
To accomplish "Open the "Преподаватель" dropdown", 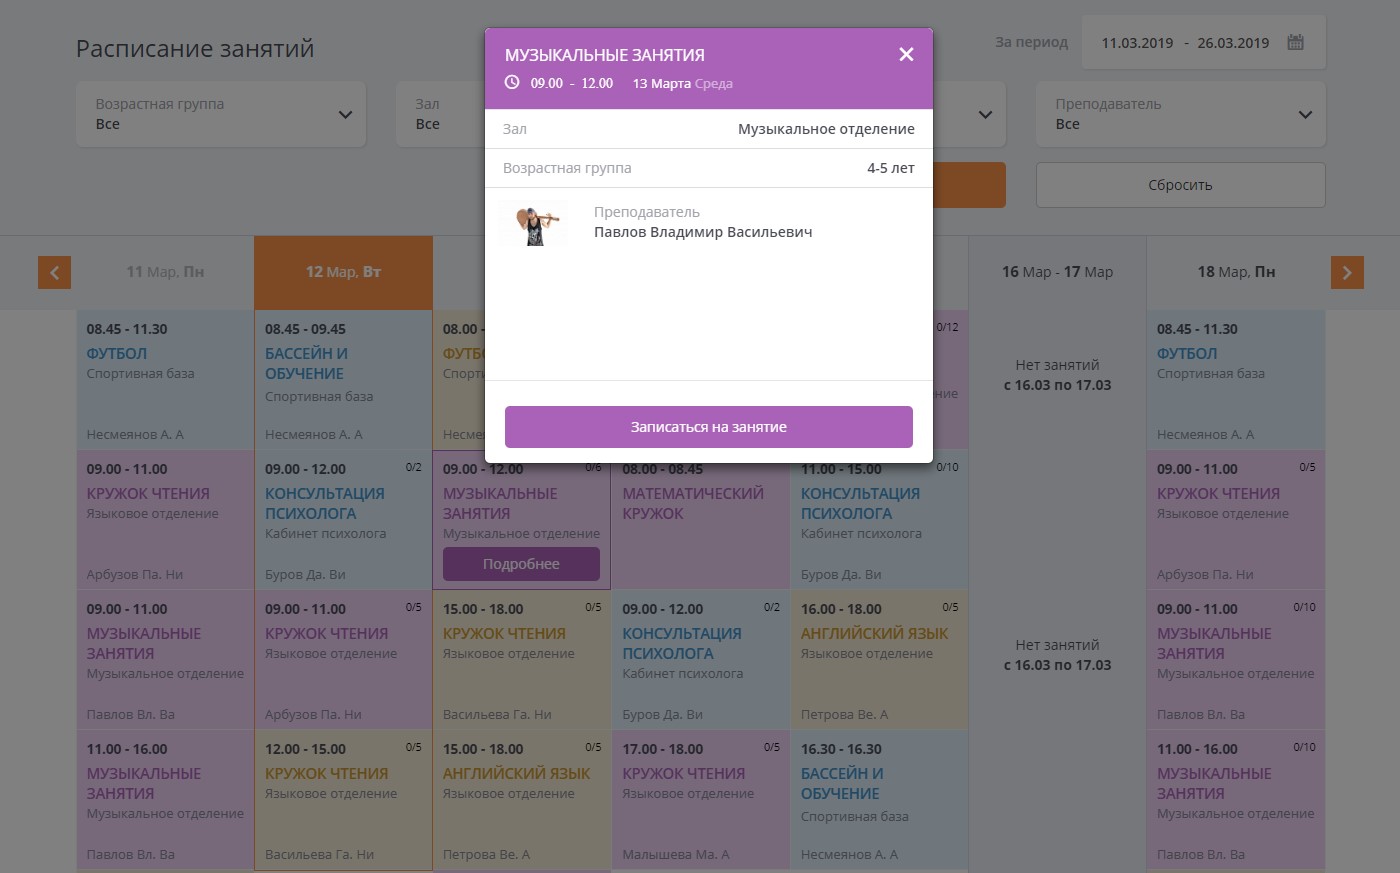I will click(x=1180, y=114).
